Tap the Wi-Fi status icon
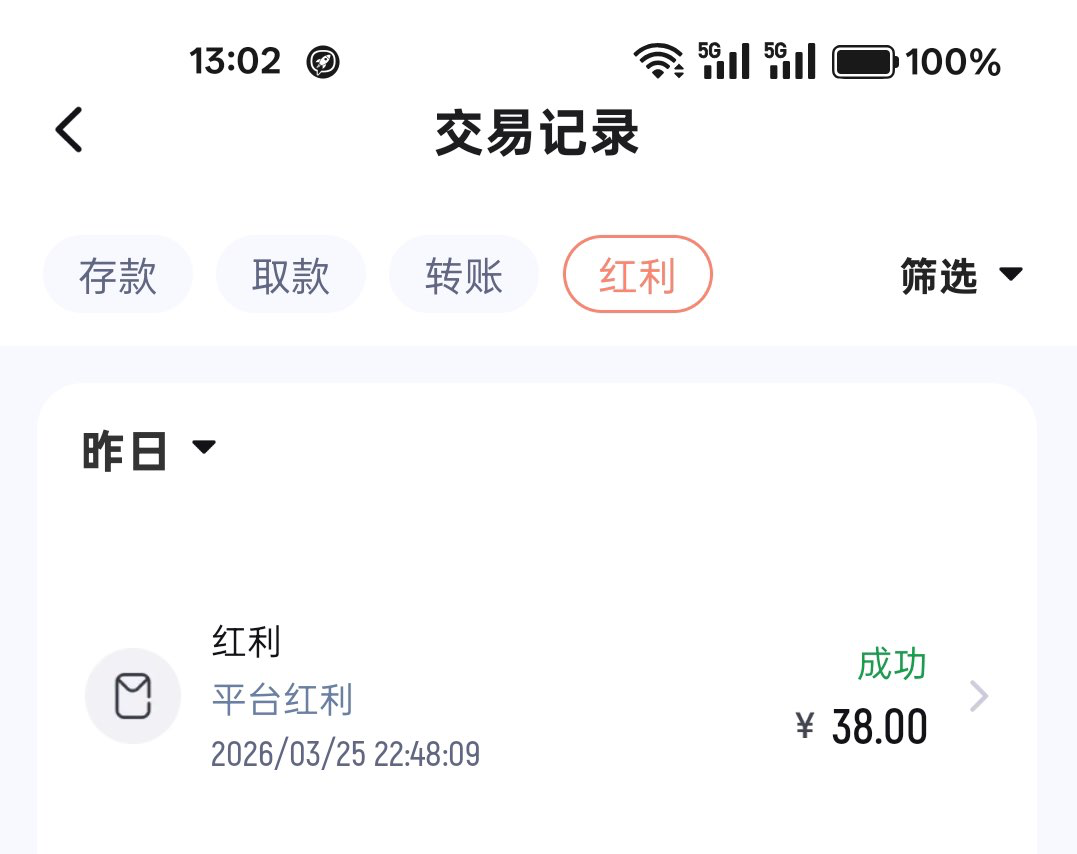Viewport: 1077px width, 854px height. (x=659, y=62)
